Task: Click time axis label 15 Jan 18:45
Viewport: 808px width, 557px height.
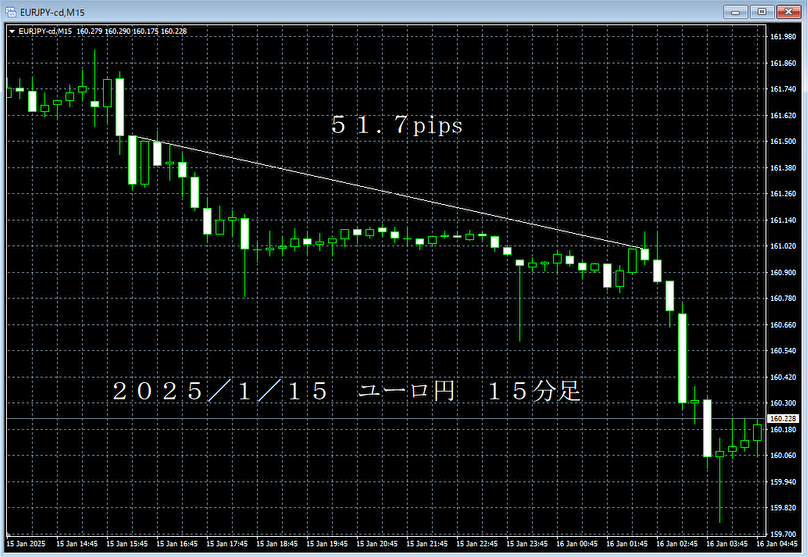Action: pyautogui.click(x=277, y=544)
